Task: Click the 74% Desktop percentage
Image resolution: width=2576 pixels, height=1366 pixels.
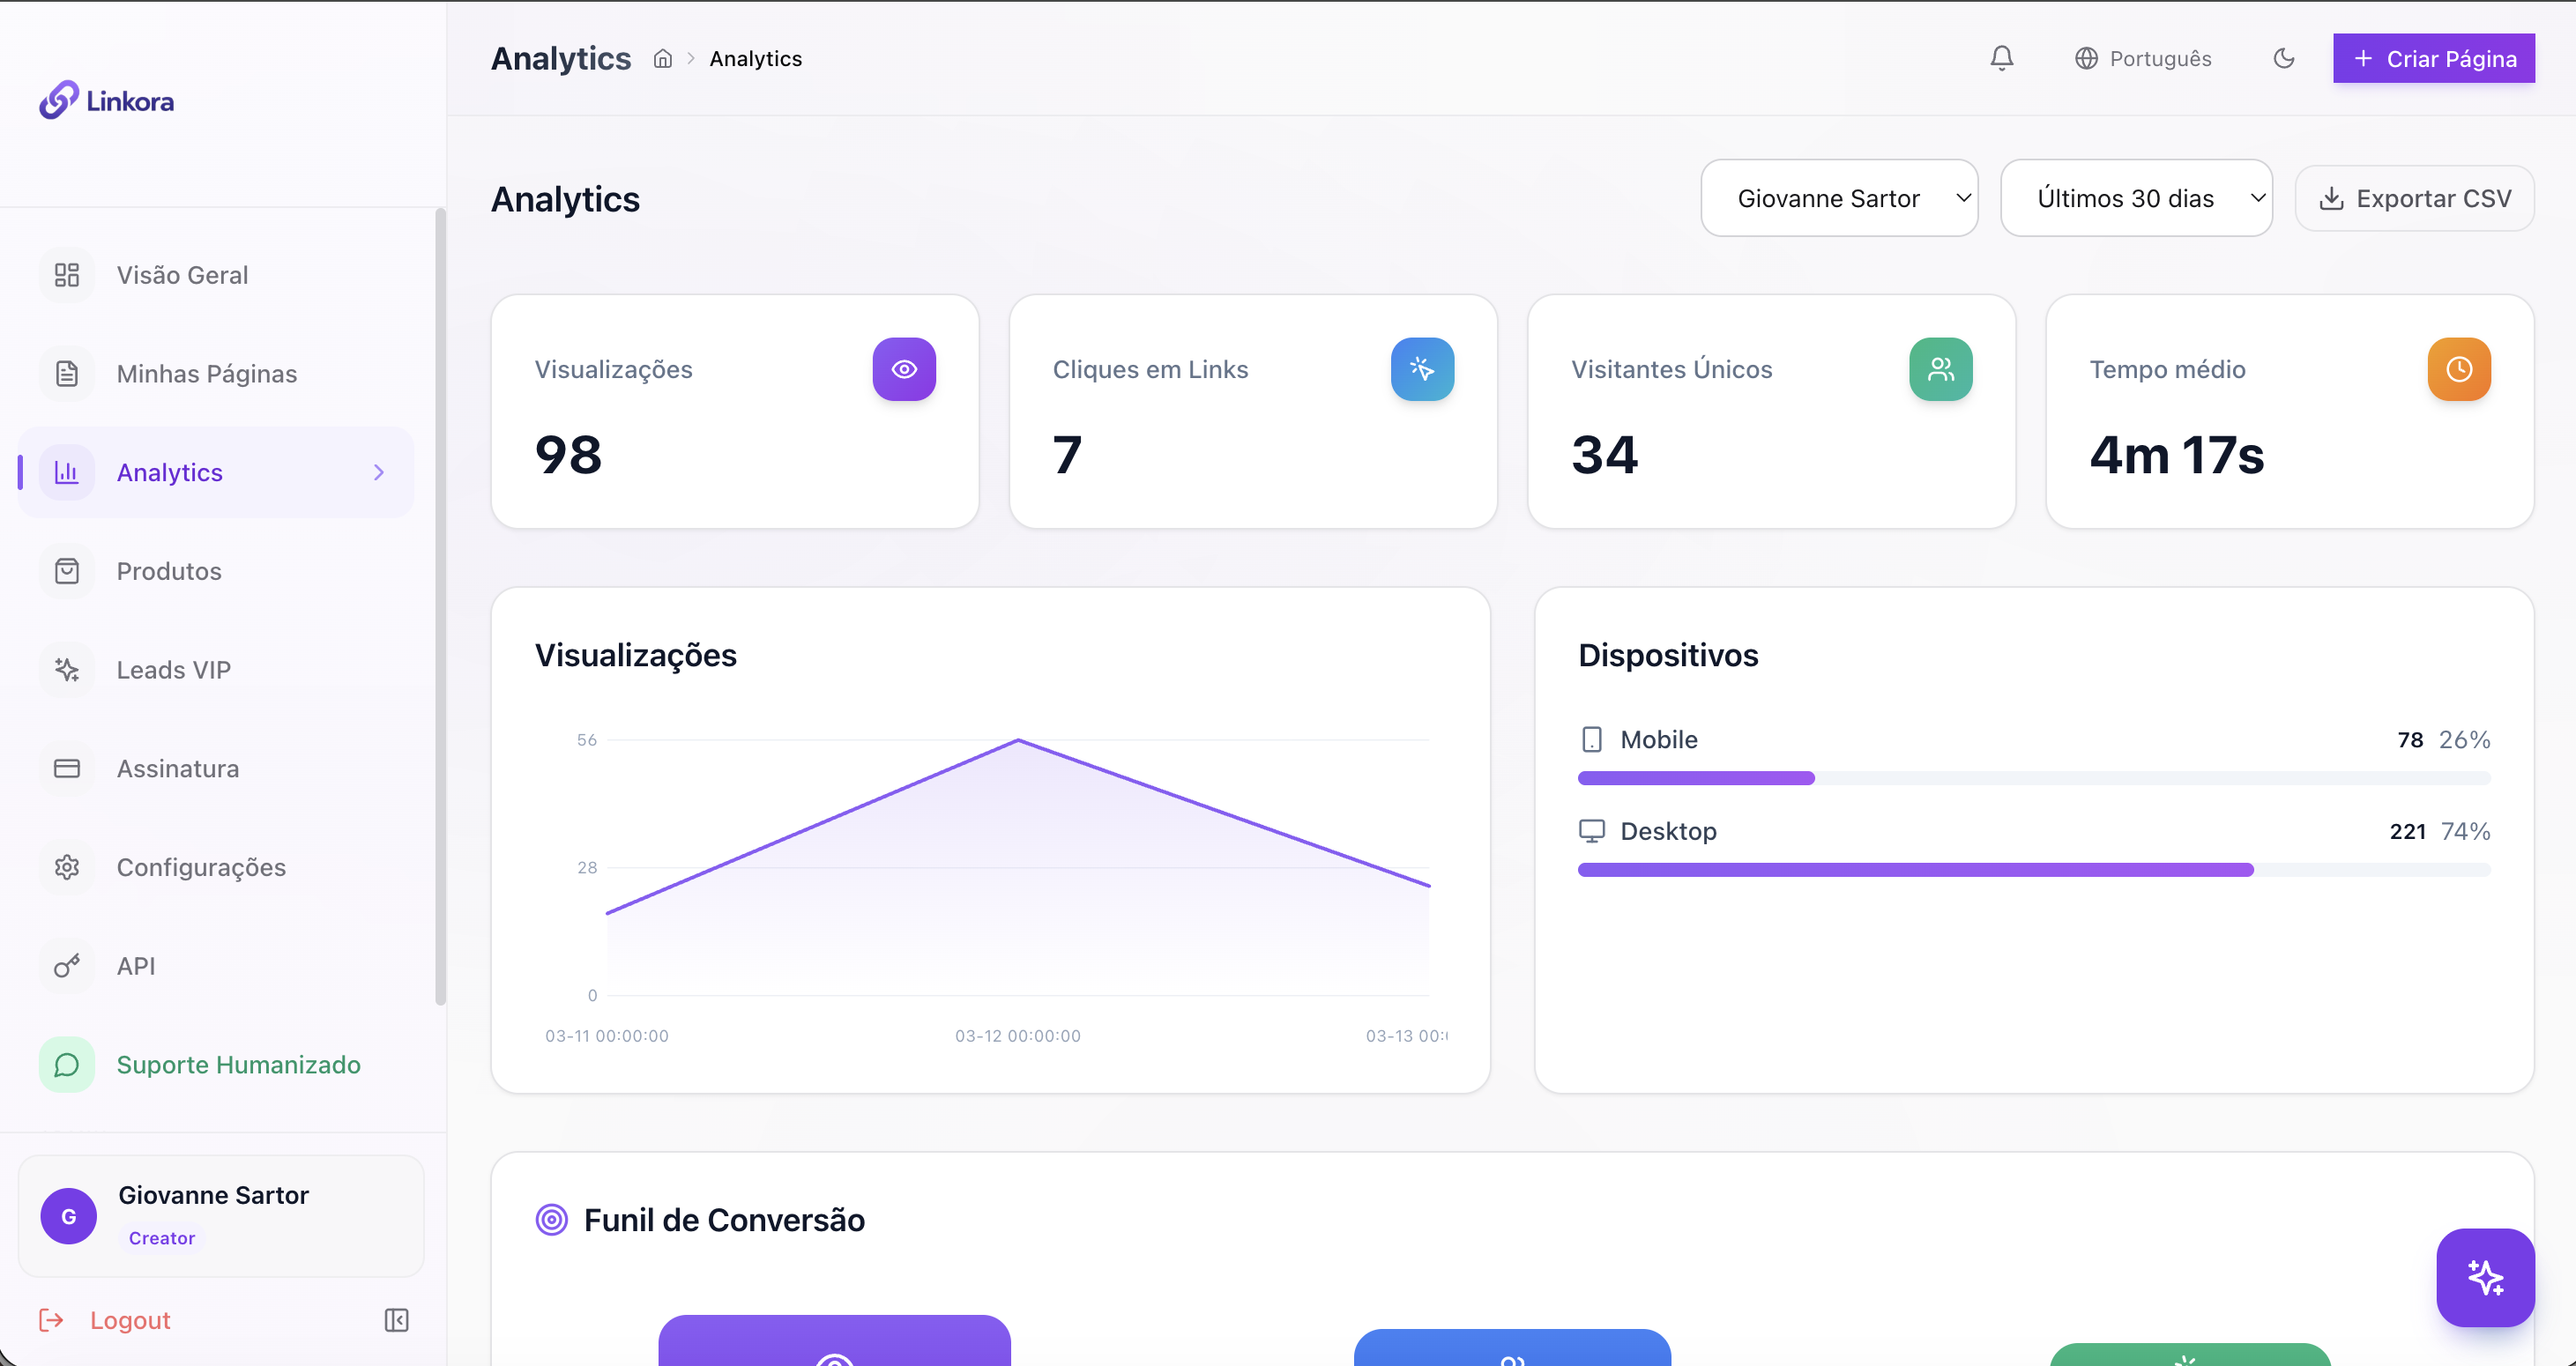Action: click(x=2465, y=831)
